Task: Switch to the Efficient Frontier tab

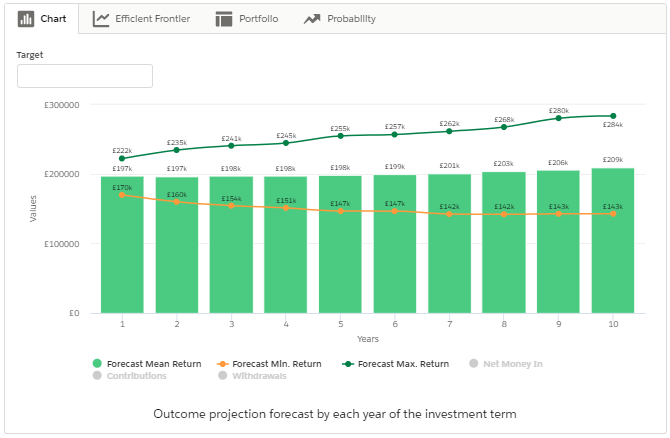Action: [x=151, y=19]
